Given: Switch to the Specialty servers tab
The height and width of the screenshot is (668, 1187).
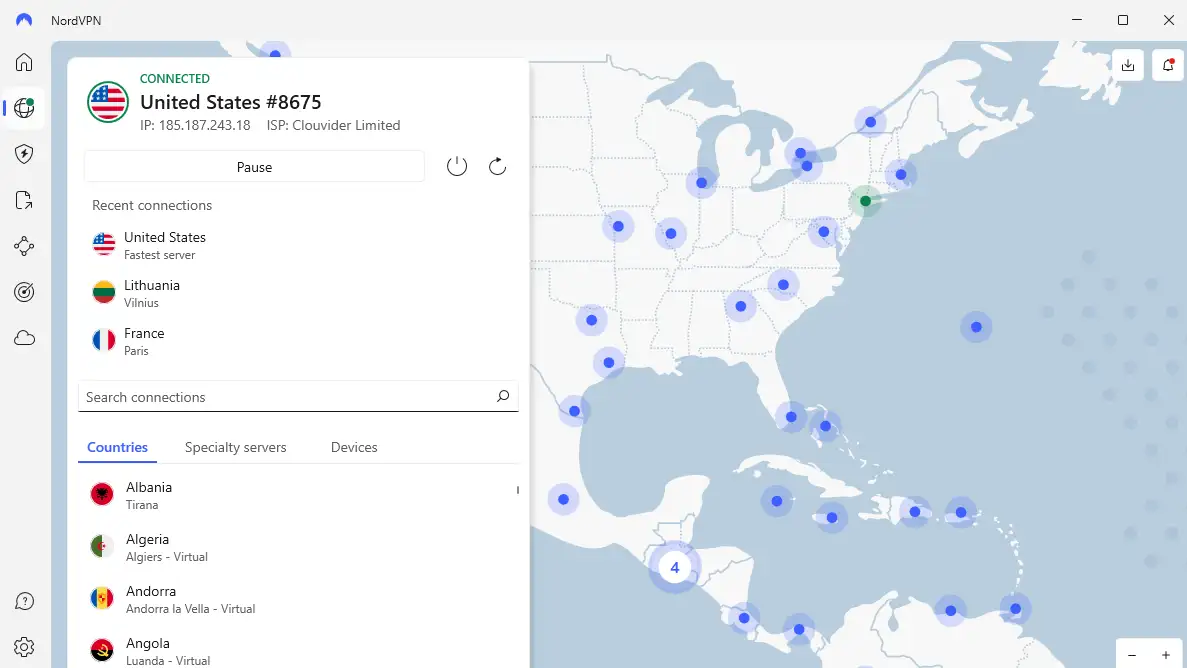Looking at the screenshot, I should tap(236, 447).
